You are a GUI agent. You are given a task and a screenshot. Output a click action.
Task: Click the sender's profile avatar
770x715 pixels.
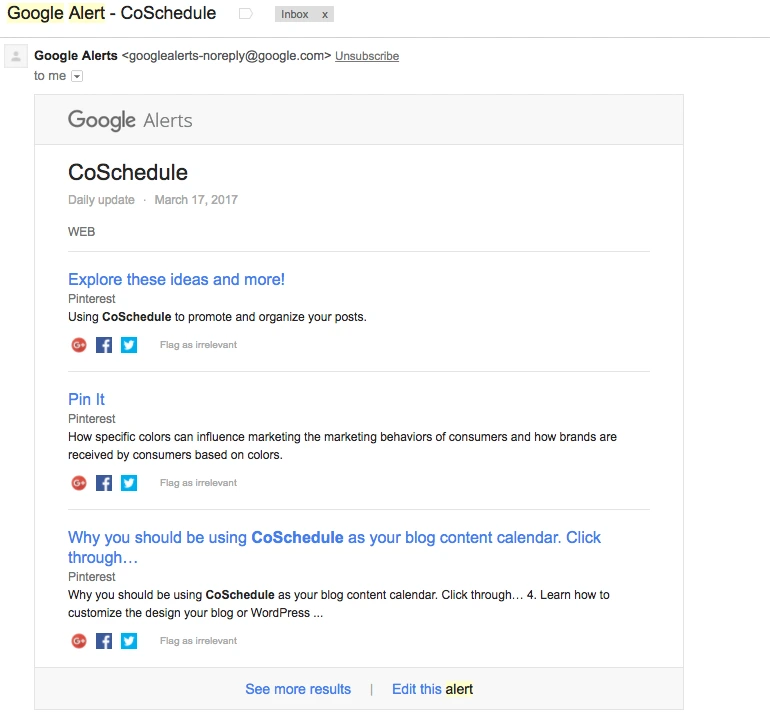click(x=16, y=57)
